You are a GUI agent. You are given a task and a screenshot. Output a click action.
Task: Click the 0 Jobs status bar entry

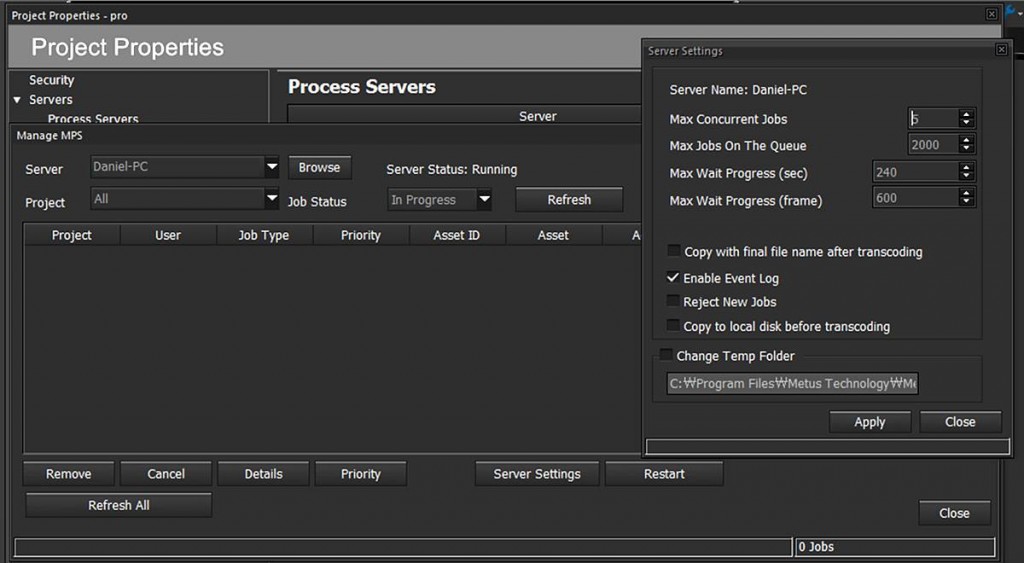pyautogui.click(x=895, y=547)
